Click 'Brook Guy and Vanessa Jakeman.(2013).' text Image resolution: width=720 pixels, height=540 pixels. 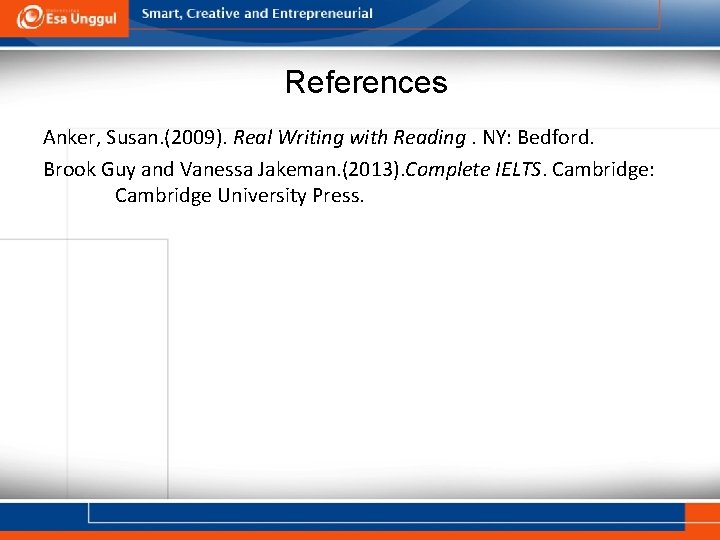[x=224, y=170]
